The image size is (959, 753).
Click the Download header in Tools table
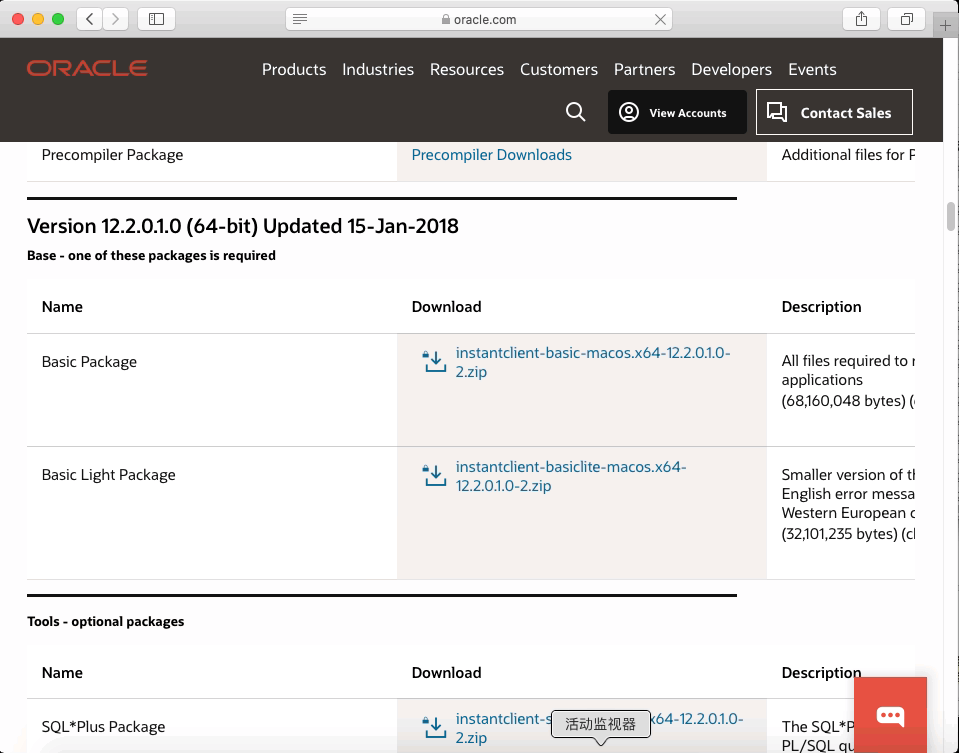446,673
